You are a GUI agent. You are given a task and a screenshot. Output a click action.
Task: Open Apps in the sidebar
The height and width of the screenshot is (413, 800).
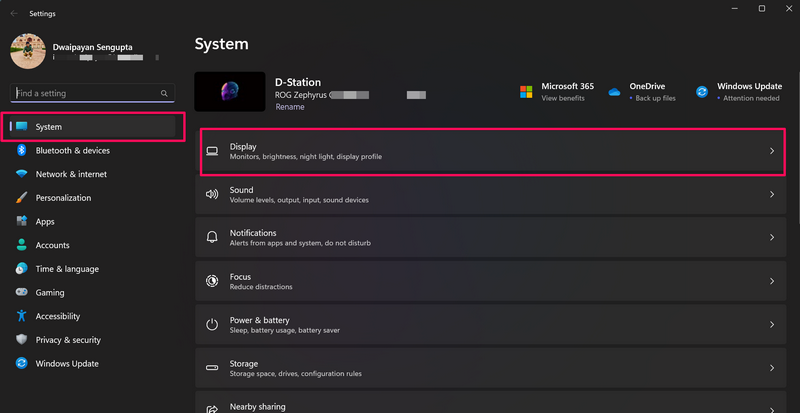click(45, 222)
